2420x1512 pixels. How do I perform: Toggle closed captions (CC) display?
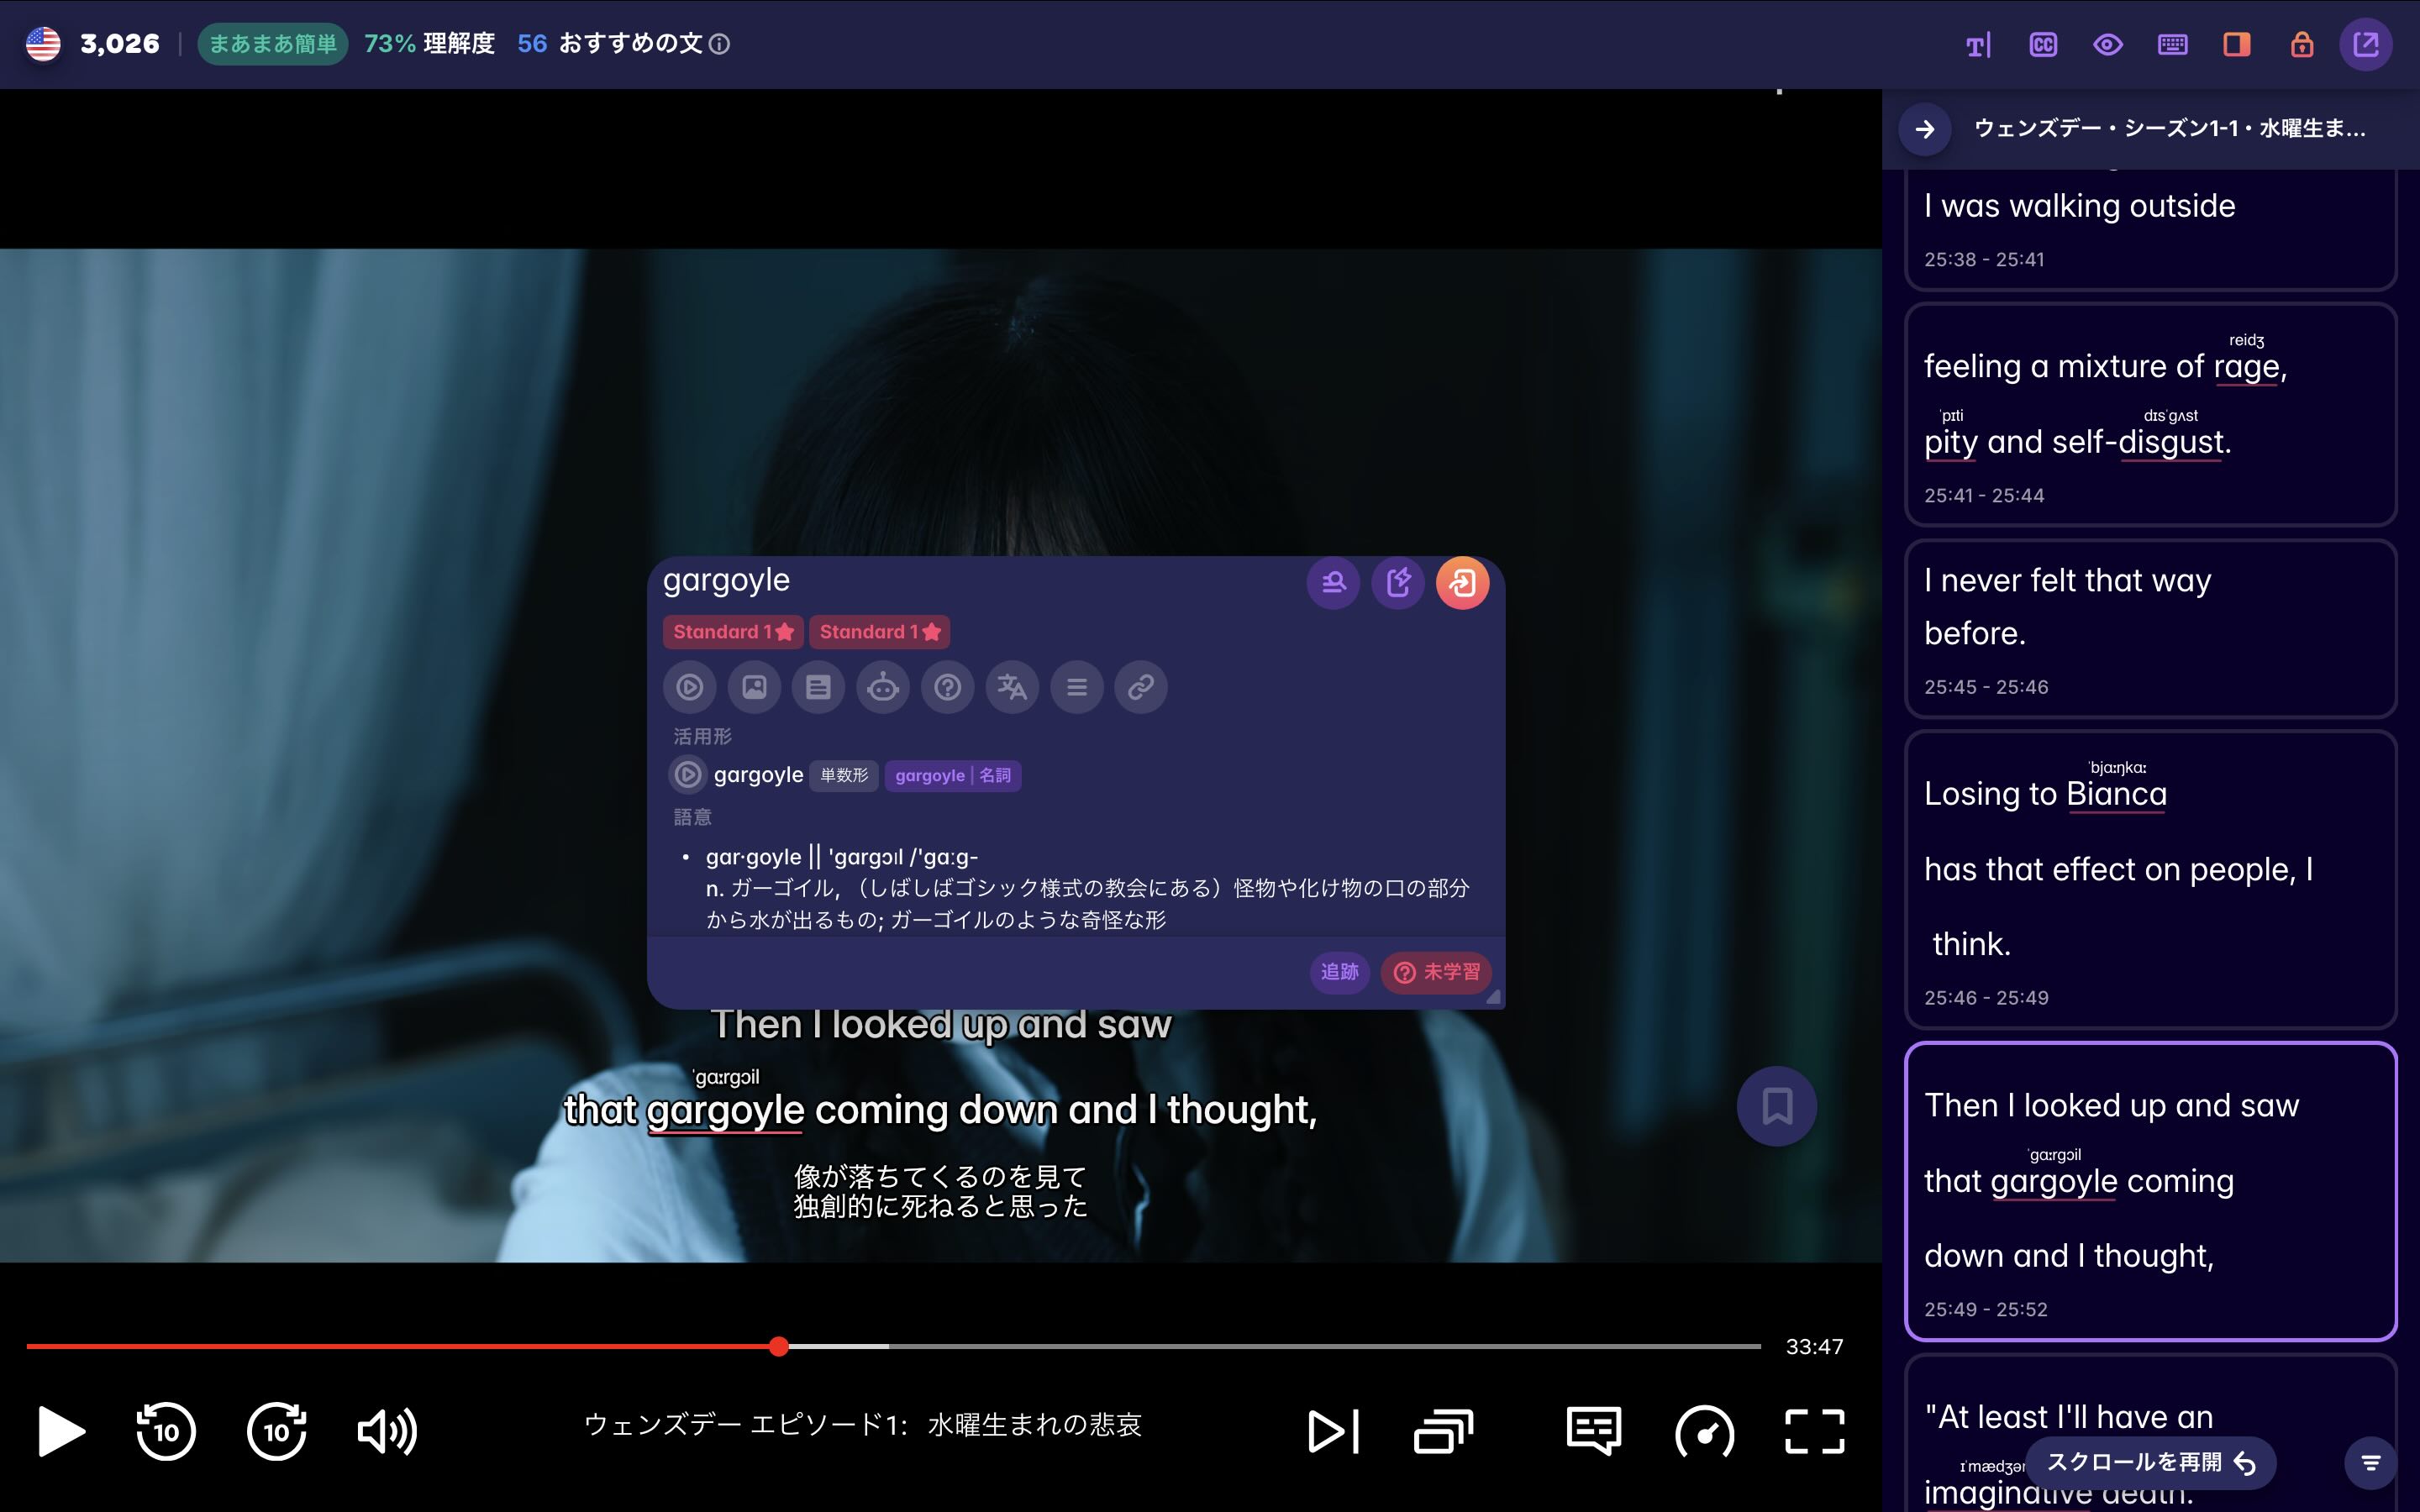pyautogui.click(x=2043, y=44)
